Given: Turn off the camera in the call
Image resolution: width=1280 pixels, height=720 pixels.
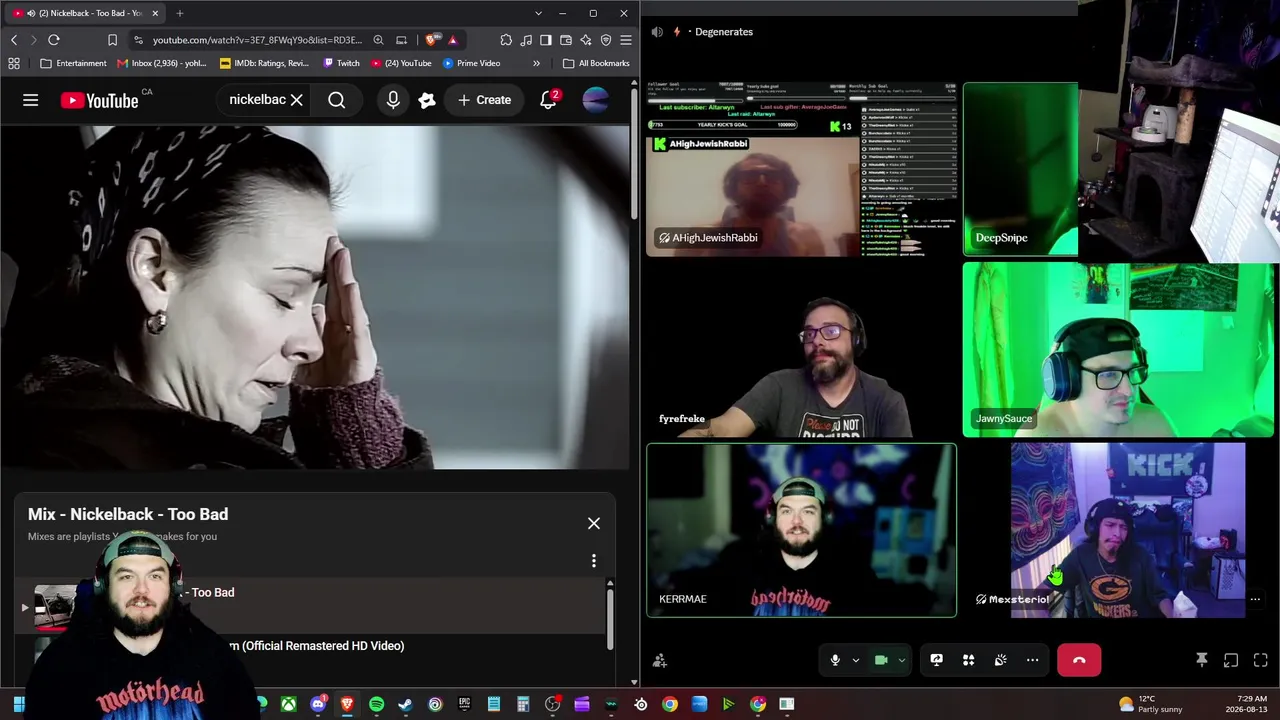Looking at the screenshot, I should pos(881,660).
